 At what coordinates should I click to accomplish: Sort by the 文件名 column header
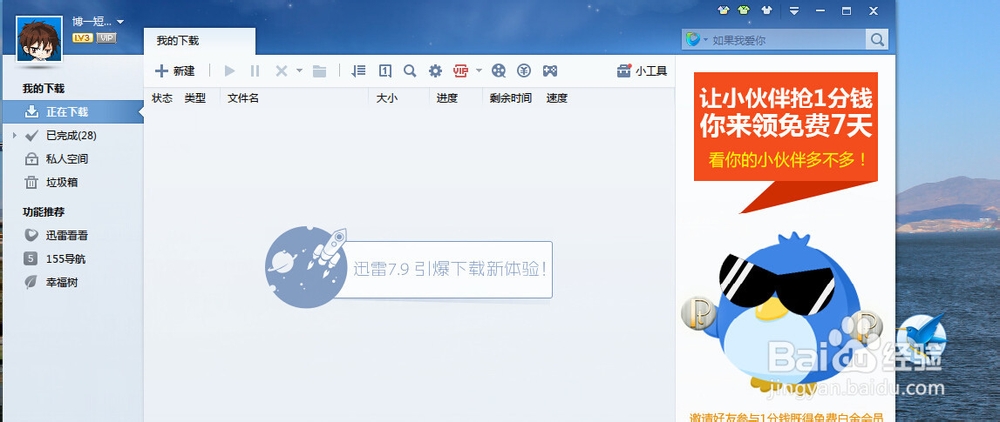click(x=243, y=98)
